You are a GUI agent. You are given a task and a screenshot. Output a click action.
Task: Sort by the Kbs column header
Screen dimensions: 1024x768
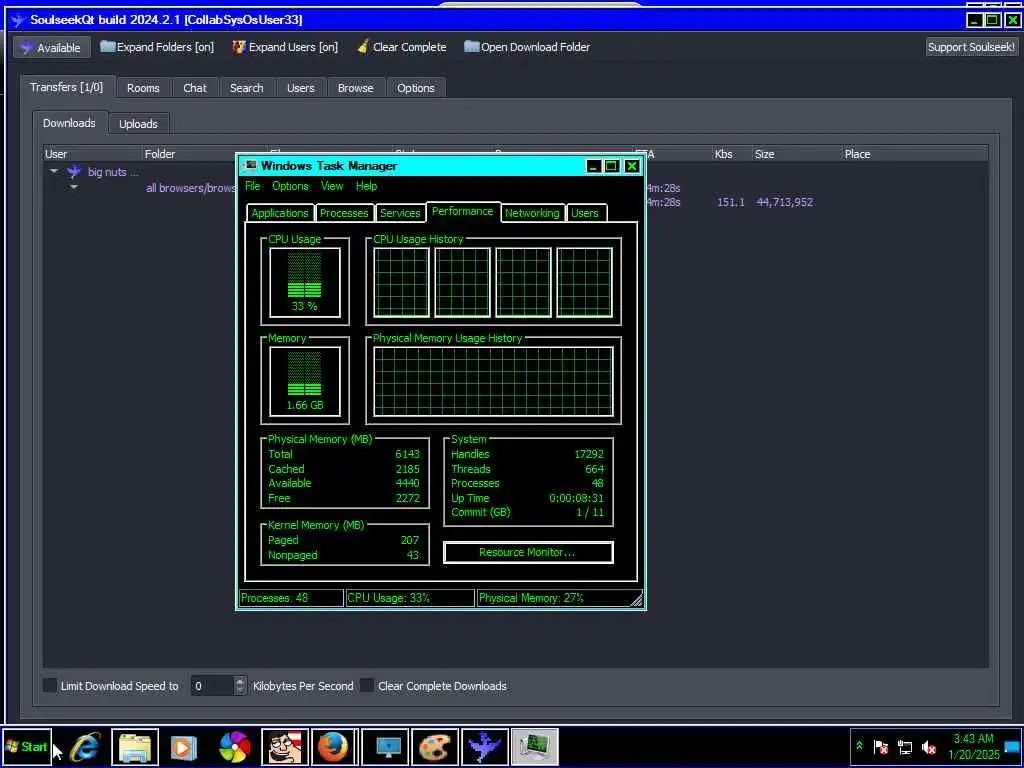pos(732,154)
